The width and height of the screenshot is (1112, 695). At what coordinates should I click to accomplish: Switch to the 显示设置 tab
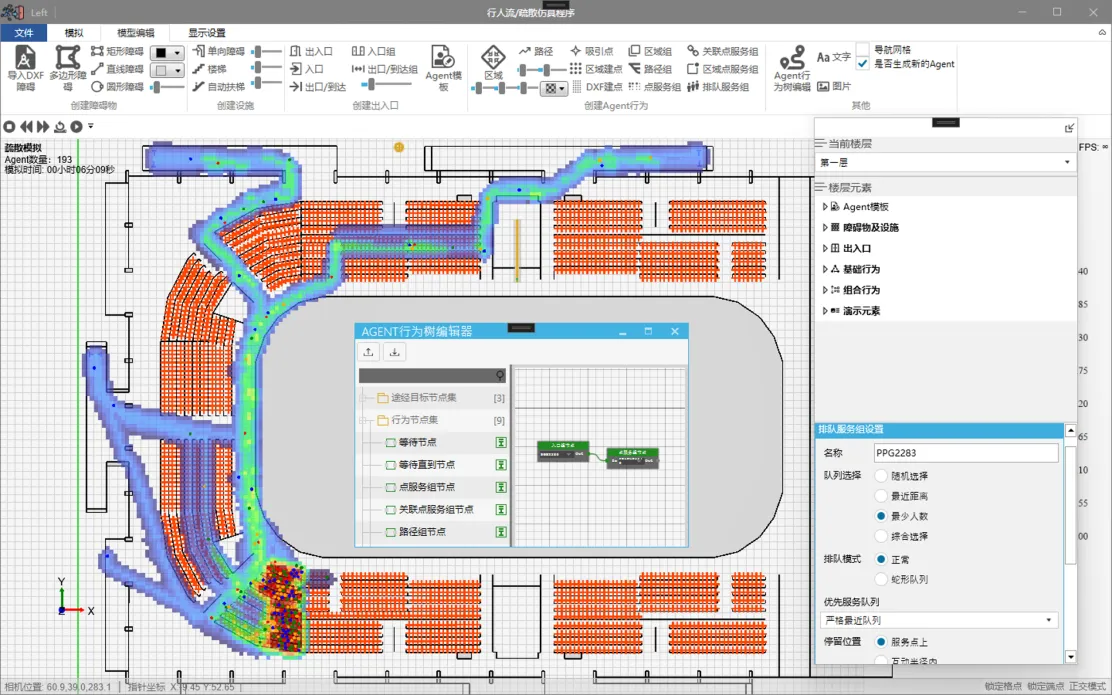pos(206,33)
